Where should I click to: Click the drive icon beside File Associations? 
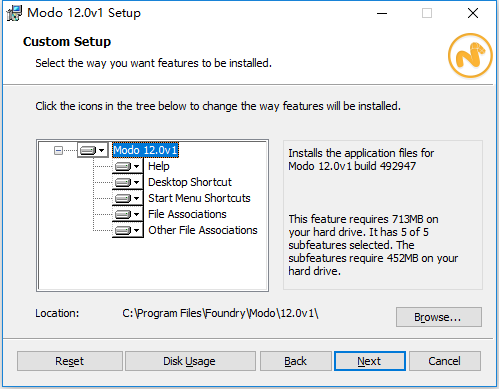coord(128,214)
